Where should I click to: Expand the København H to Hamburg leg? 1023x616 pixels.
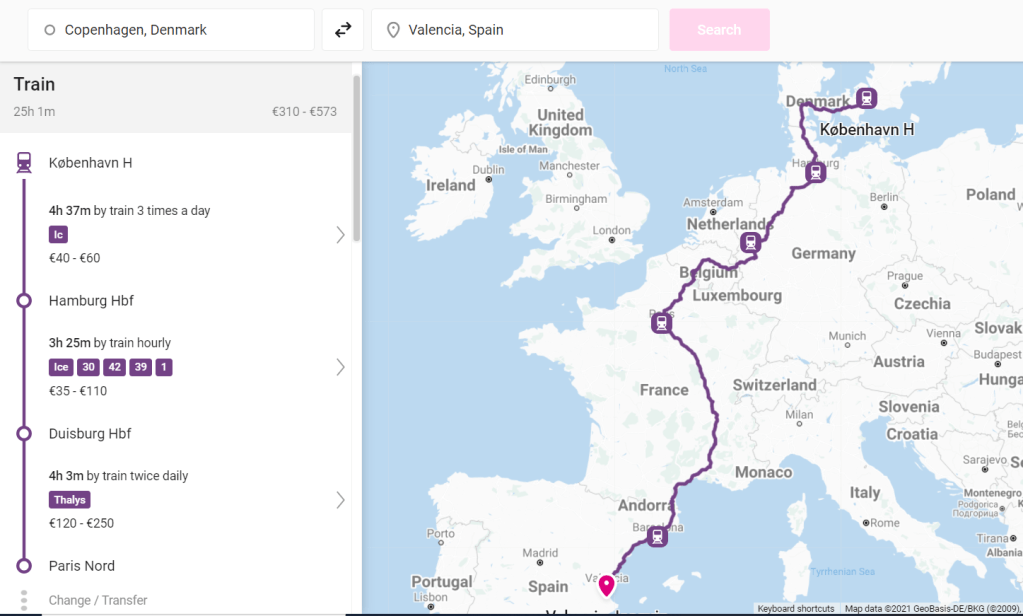pos(340,235)
